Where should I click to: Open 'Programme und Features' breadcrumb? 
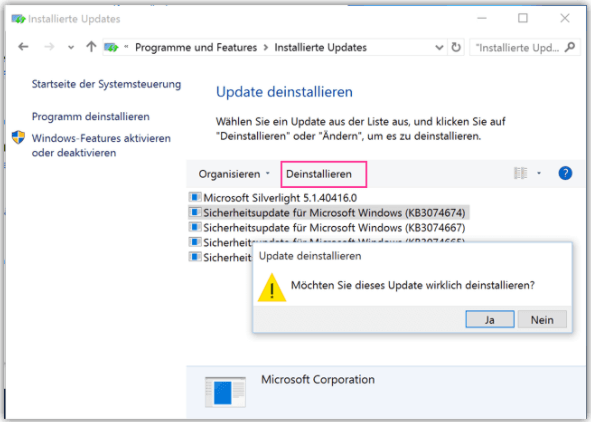point(196,47)
